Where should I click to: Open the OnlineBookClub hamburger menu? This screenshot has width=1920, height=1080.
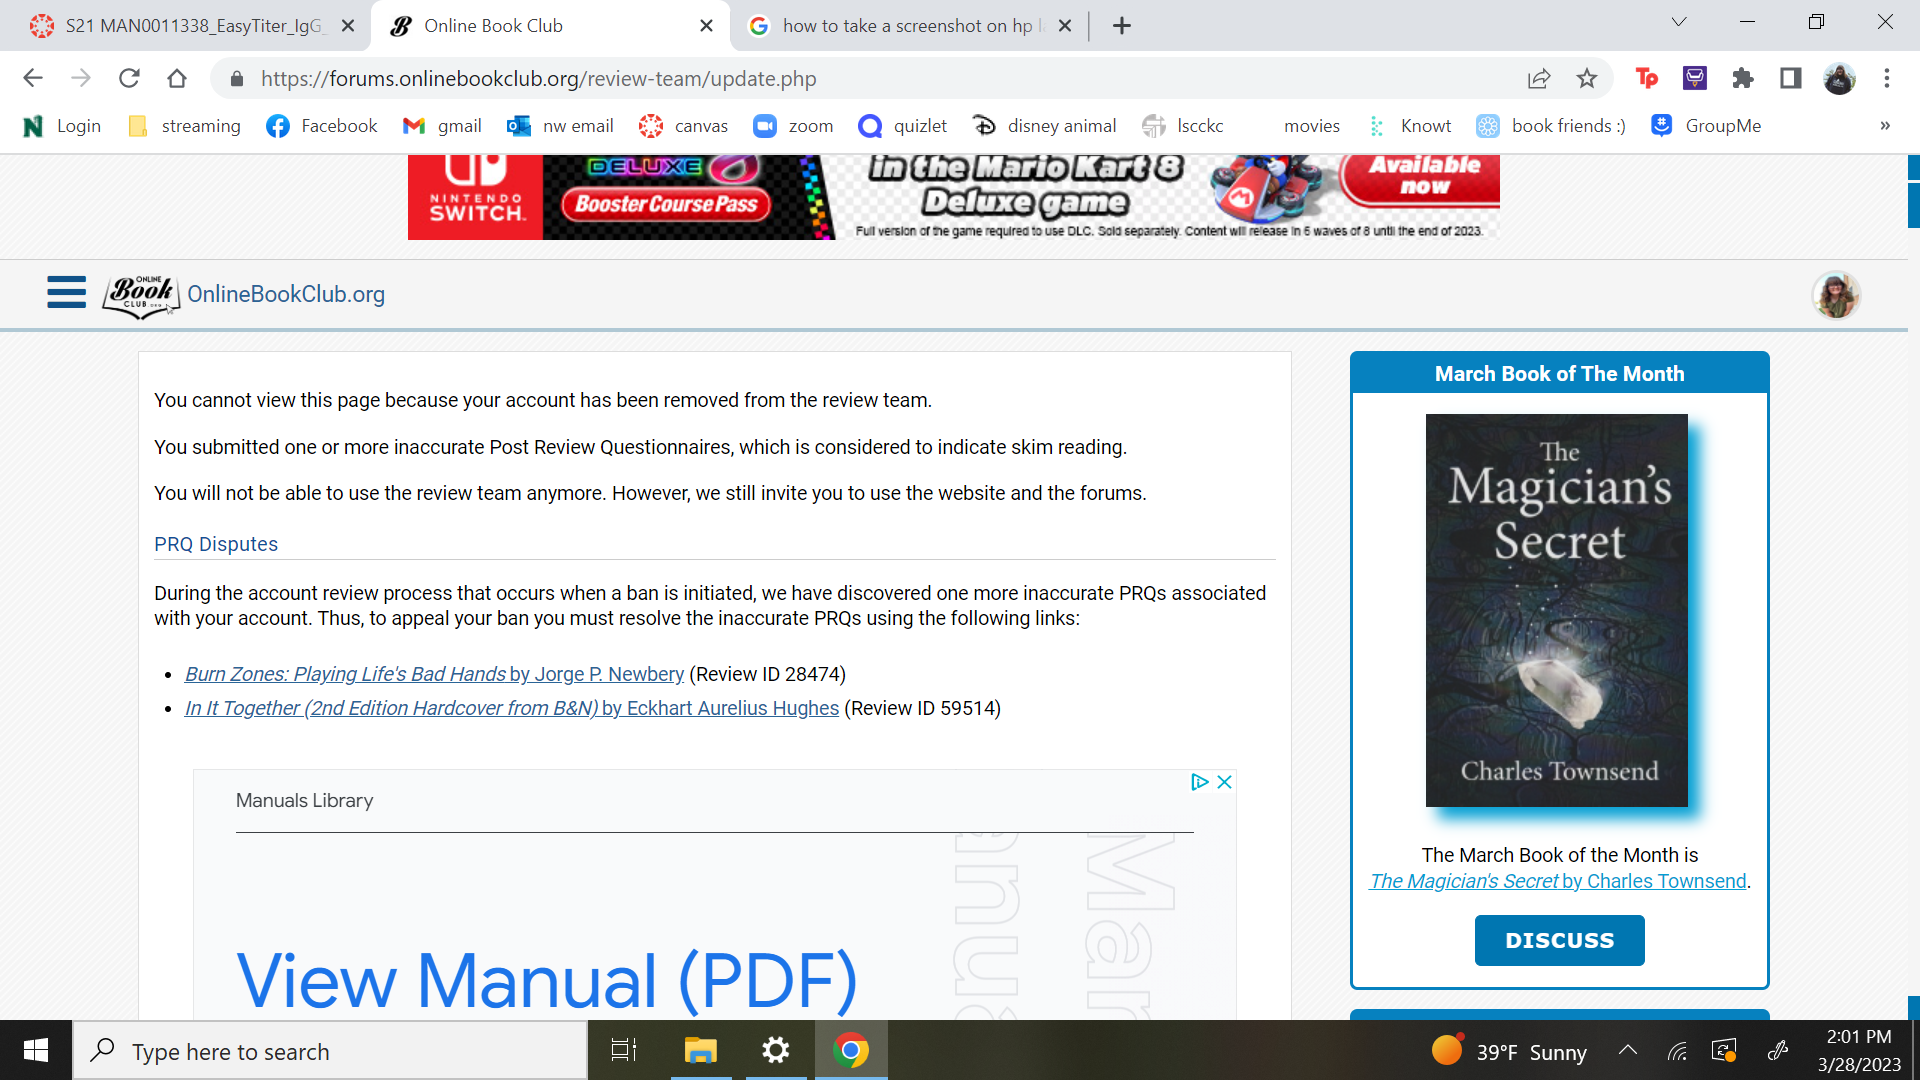click(67, 293)
